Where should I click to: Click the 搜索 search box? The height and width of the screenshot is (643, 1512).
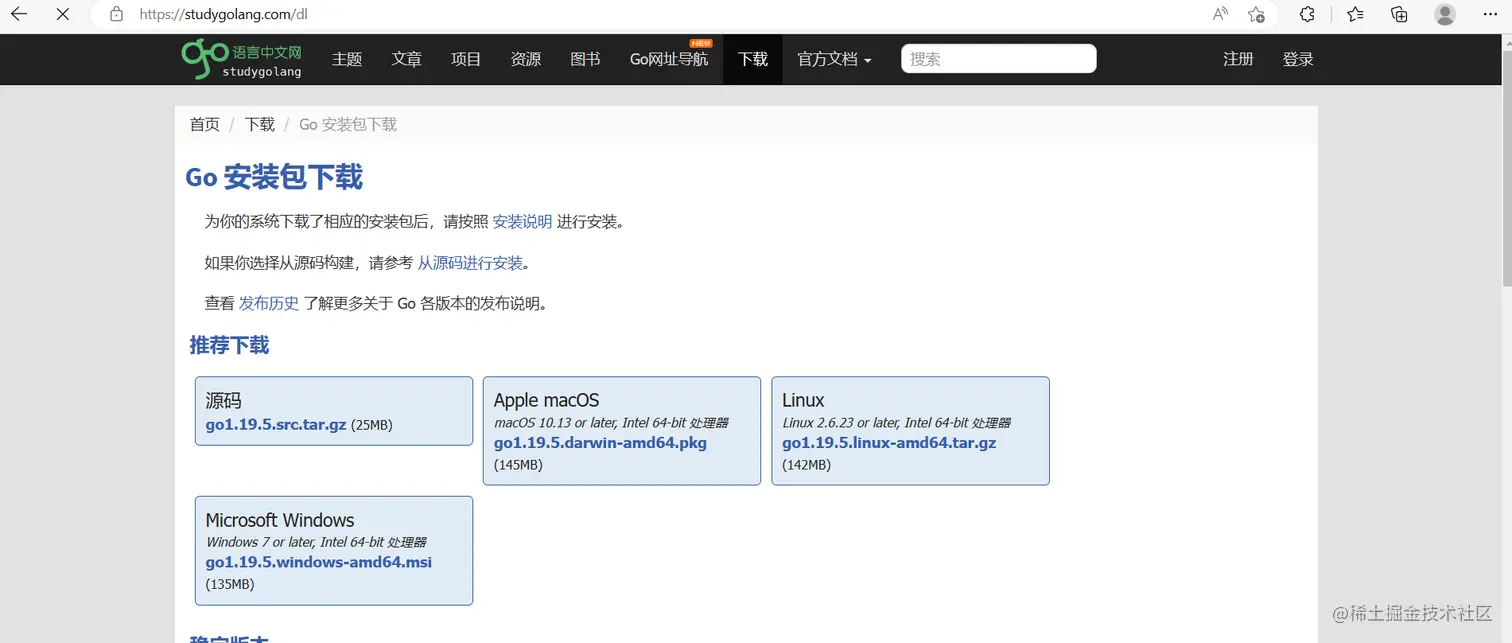pos(998,59)
